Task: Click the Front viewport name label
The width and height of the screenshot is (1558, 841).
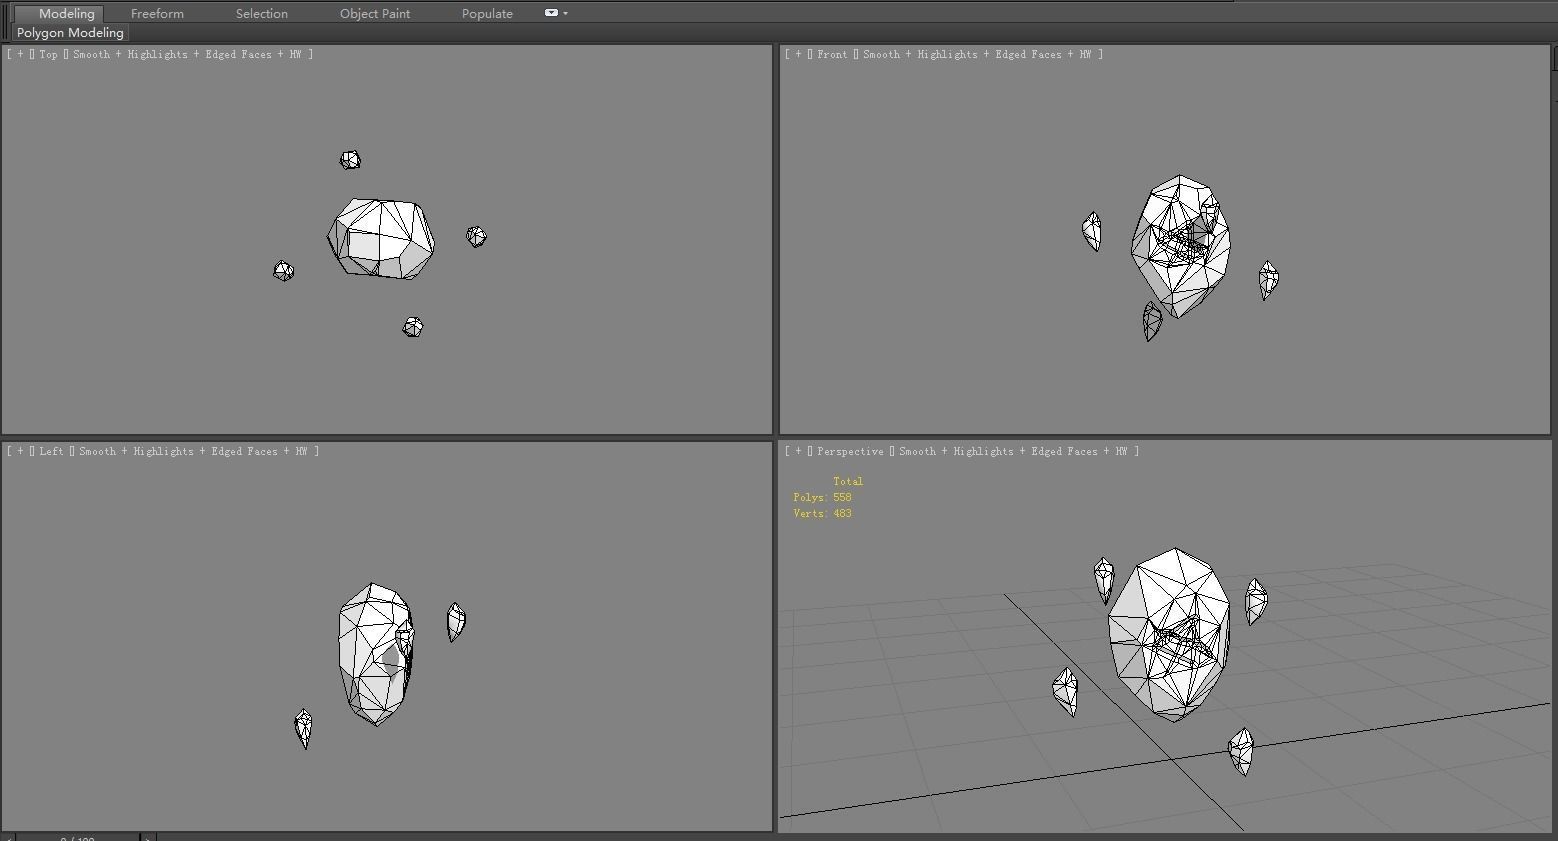Action: point(832,54)
